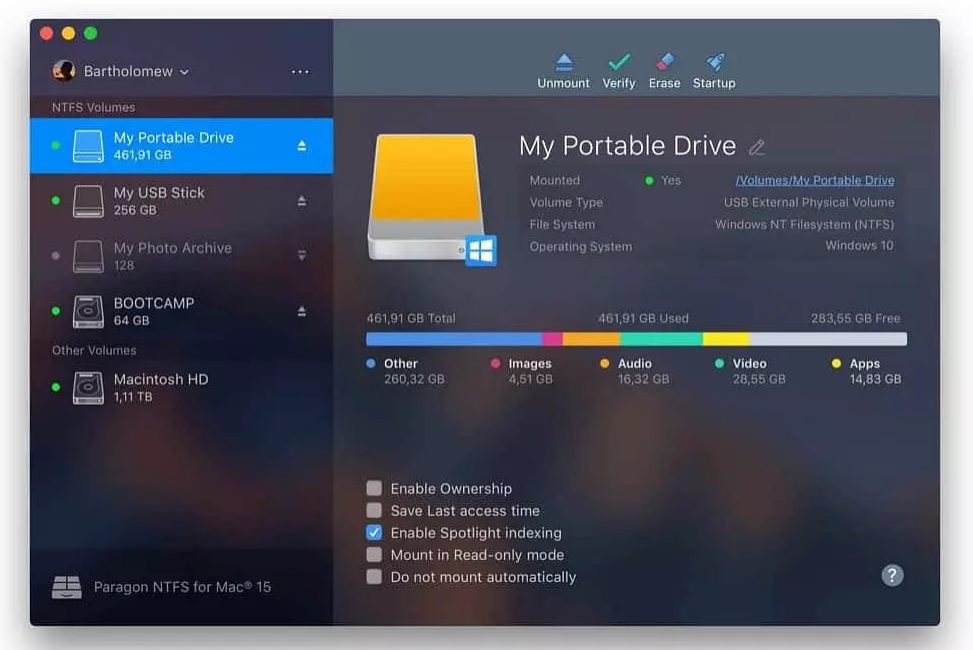The width and height of the screenshot is (973, 650).
Task: Eject BOOTCAMP volume with its eject icon
Action: click(x=302, y=311)
